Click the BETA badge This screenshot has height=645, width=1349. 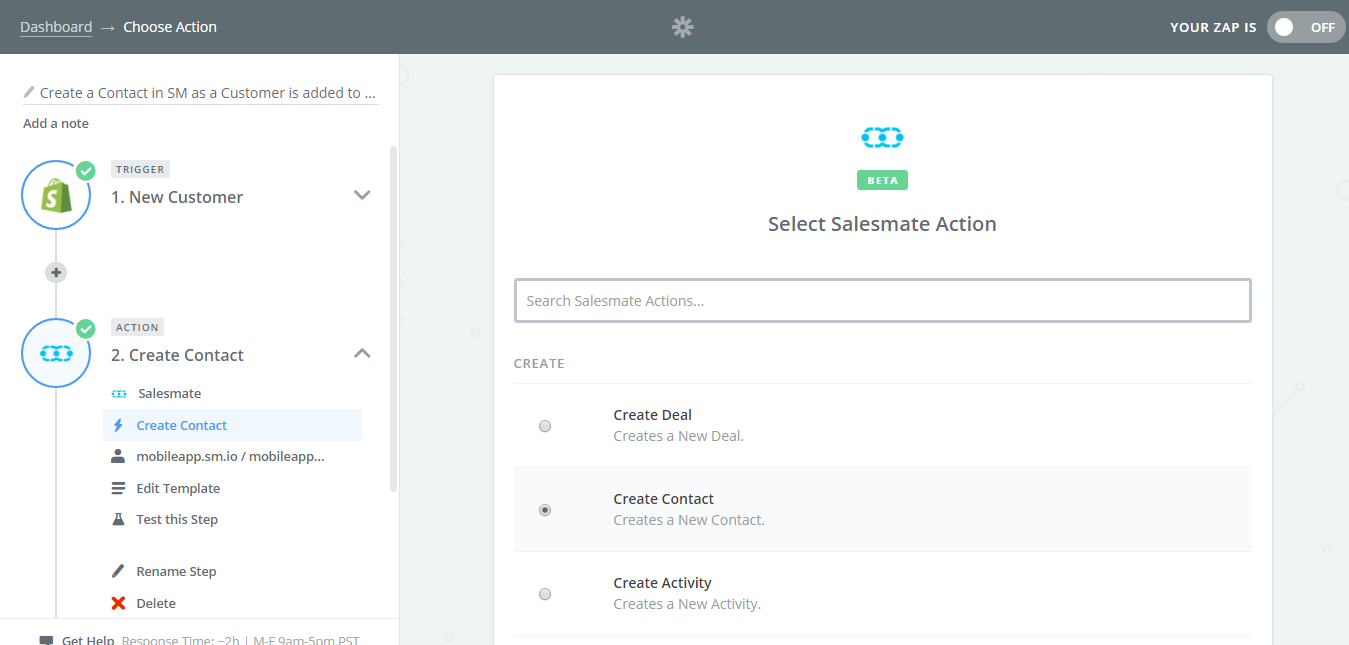(x=882, y=181)
